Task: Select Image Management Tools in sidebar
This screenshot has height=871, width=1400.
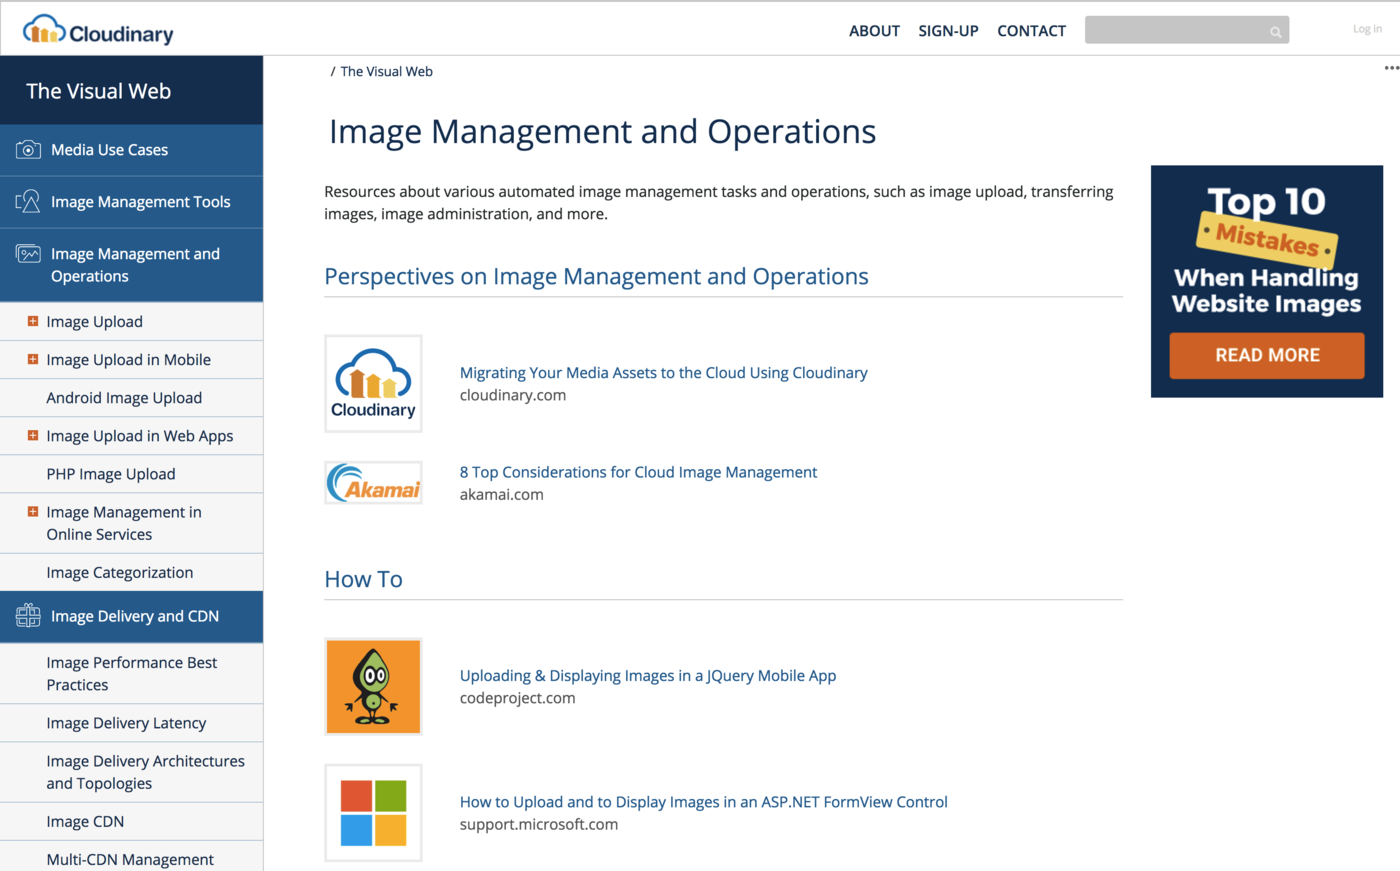Action: pos(131,202)
